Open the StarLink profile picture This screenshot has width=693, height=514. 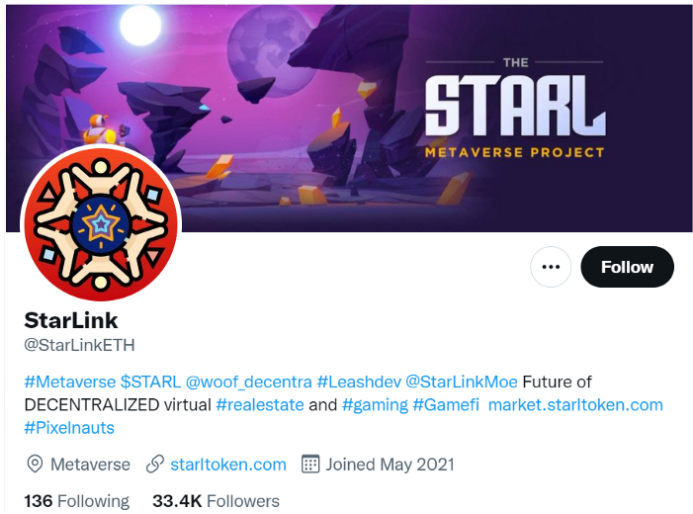coord(101,224)
